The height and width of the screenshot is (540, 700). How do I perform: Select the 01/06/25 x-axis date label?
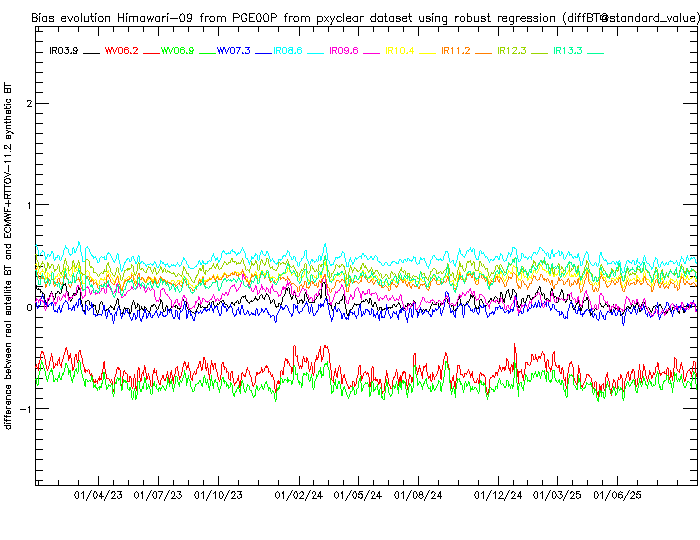(617, 494)
